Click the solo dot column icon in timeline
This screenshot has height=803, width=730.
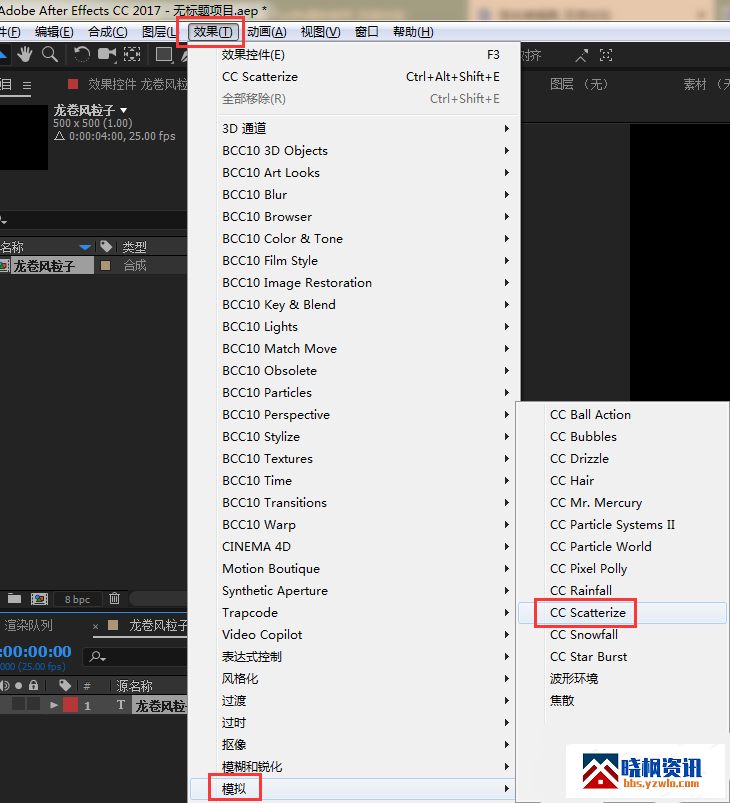pyautogui.click(x=19, y=685)
